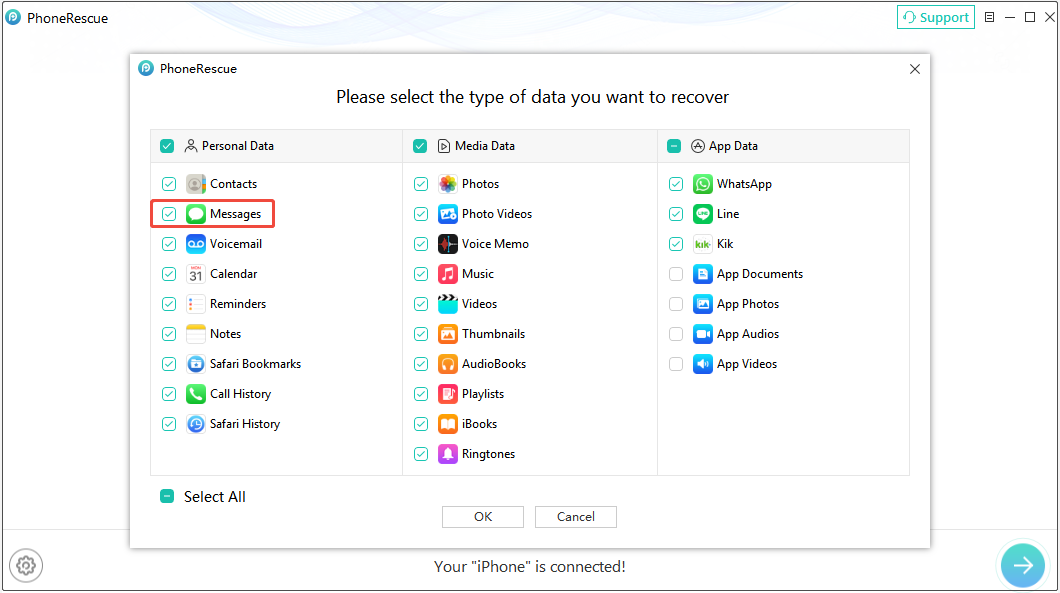Click the Safari History icon

pos(195,423)
